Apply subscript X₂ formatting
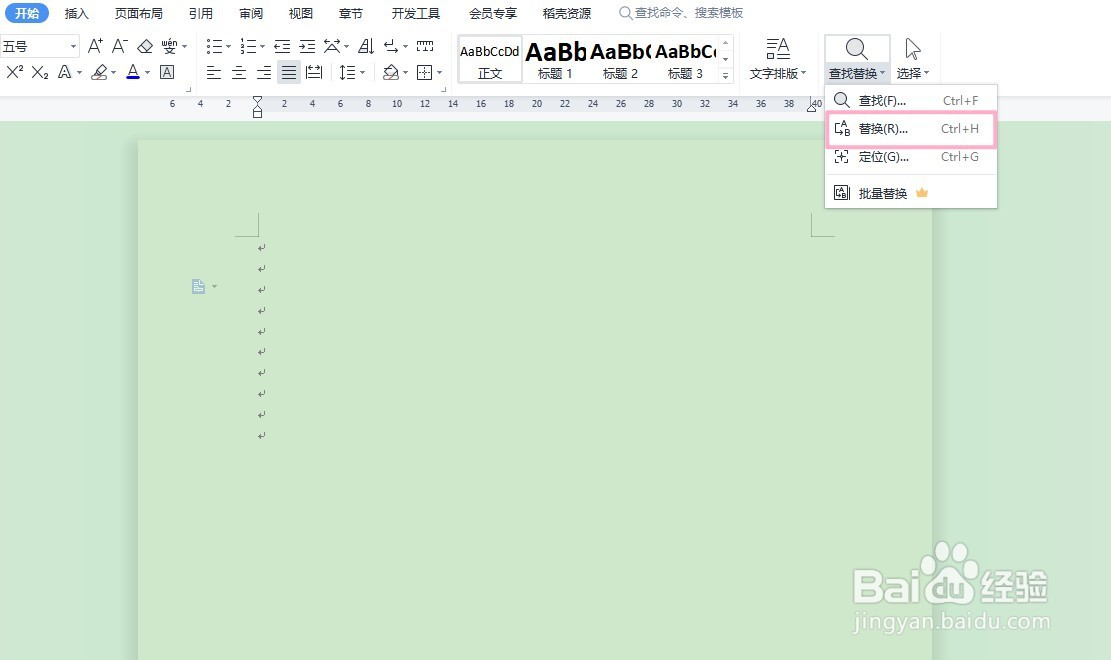This screenshot has width=1111, height=660. [40, 72]
